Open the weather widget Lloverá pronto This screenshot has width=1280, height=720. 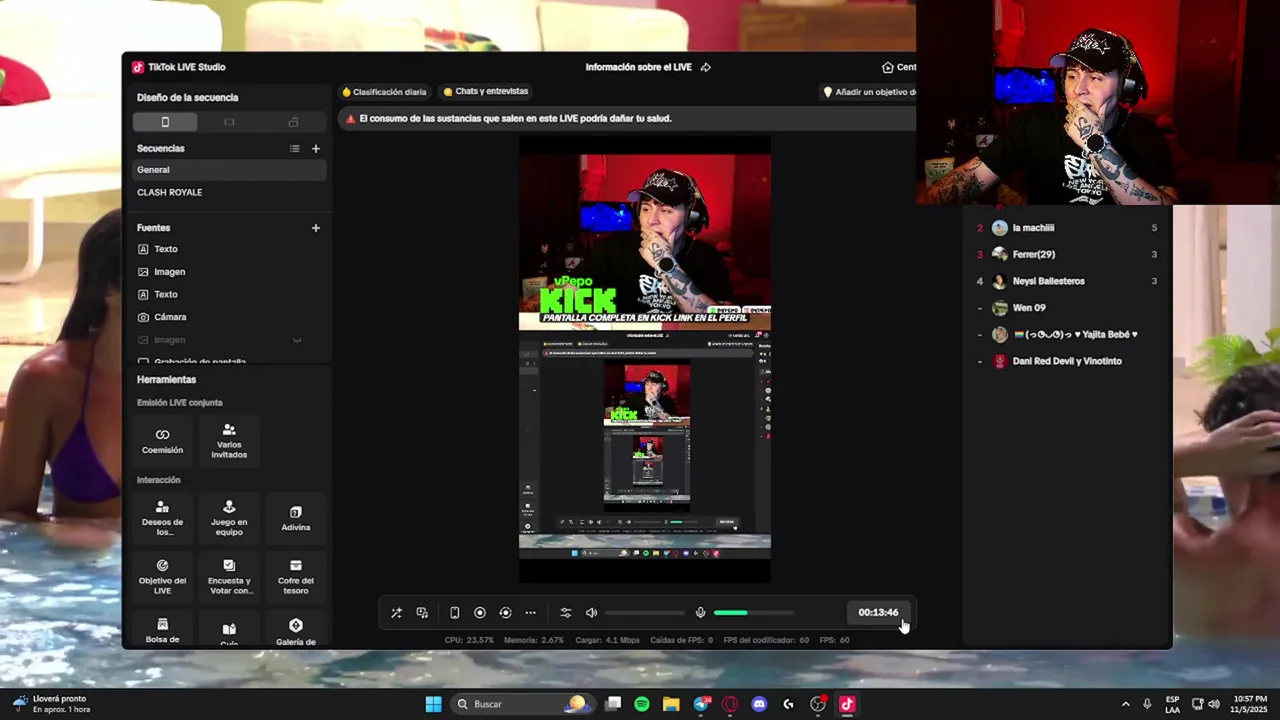pyautogui.click(x=52, y=704)
